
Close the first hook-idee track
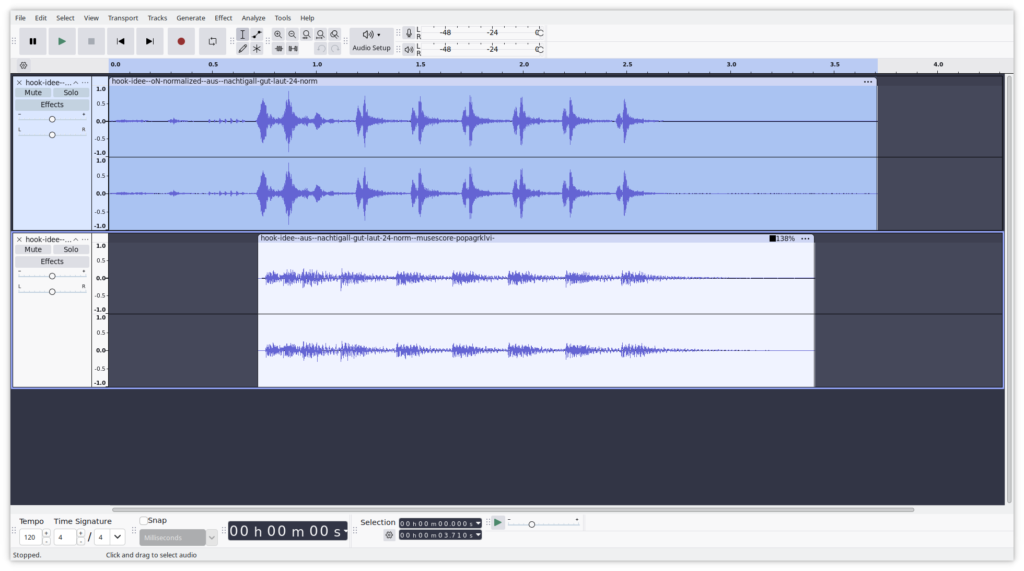click(19, 83)
